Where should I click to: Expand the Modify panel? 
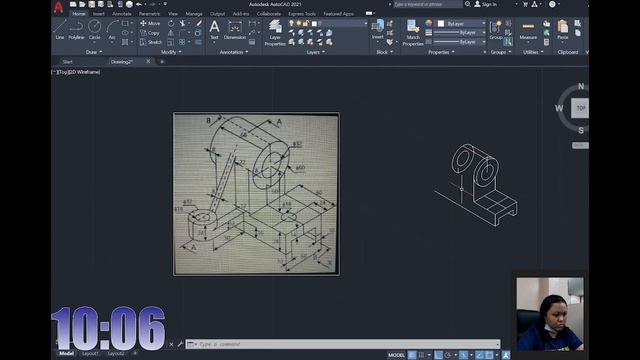click(171, 52)
